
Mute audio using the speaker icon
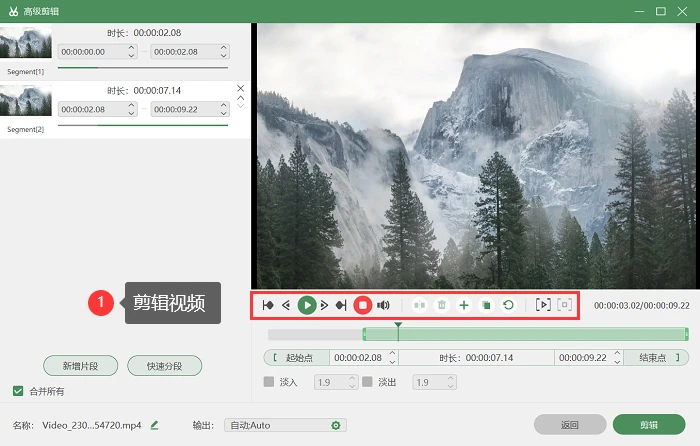click(x=383, y=305)
